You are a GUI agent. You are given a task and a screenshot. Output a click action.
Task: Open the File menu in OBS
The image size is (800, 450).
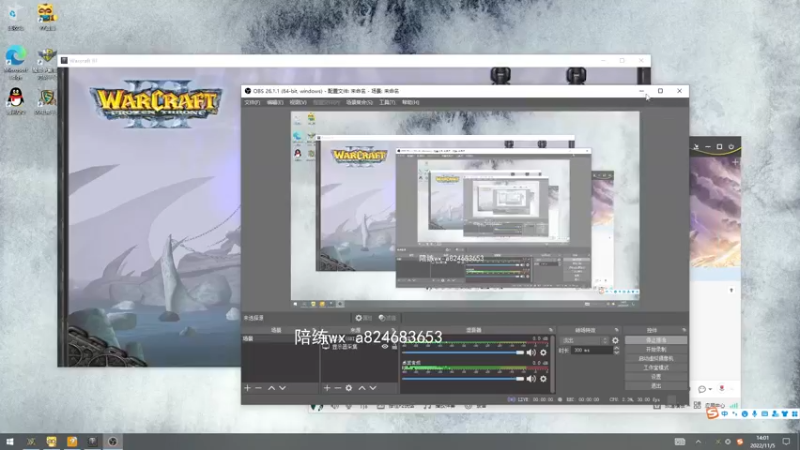[252, 103]
